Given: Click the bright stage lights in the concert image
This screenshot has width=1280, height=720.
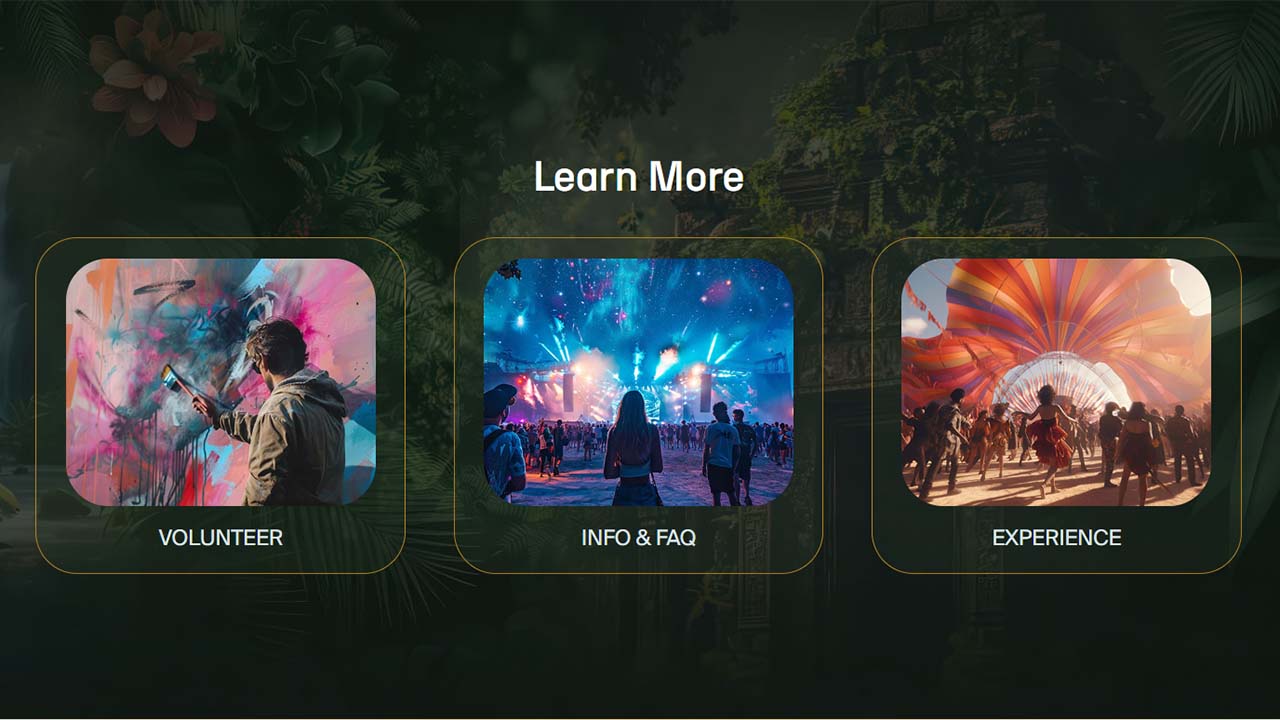Looking at the screenshot, I should coord(640,360).
